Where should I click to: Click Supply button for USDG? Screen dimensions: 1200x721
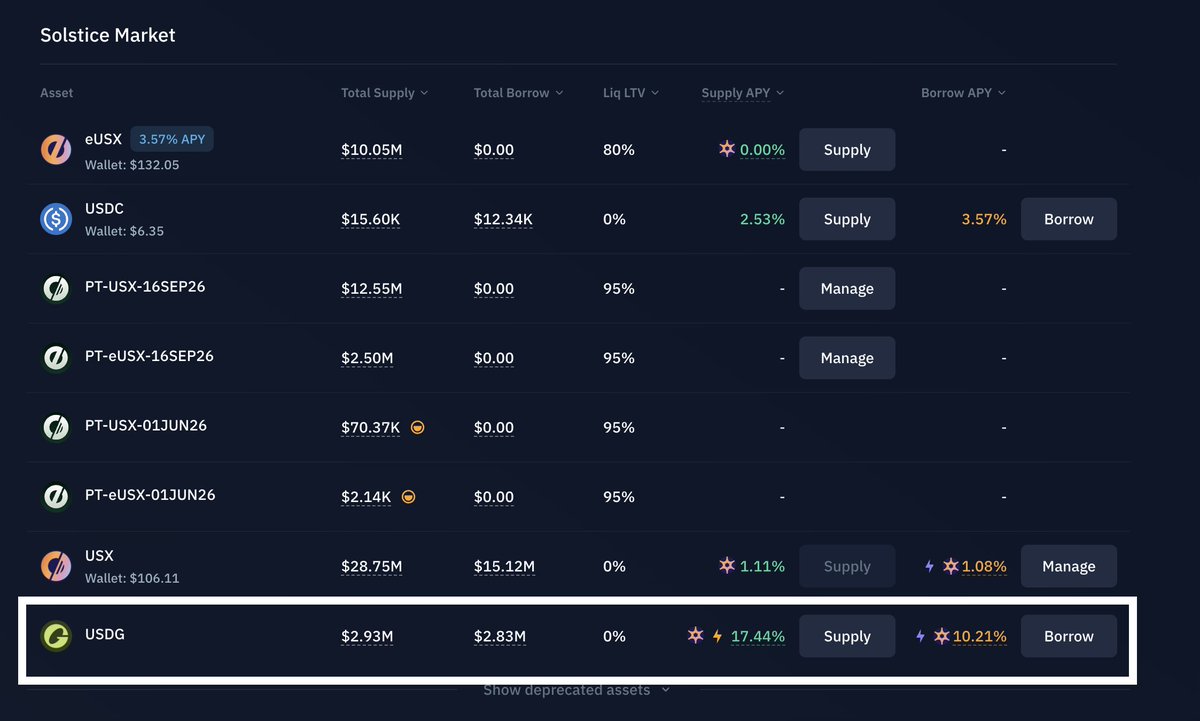[x=847, y=636]
